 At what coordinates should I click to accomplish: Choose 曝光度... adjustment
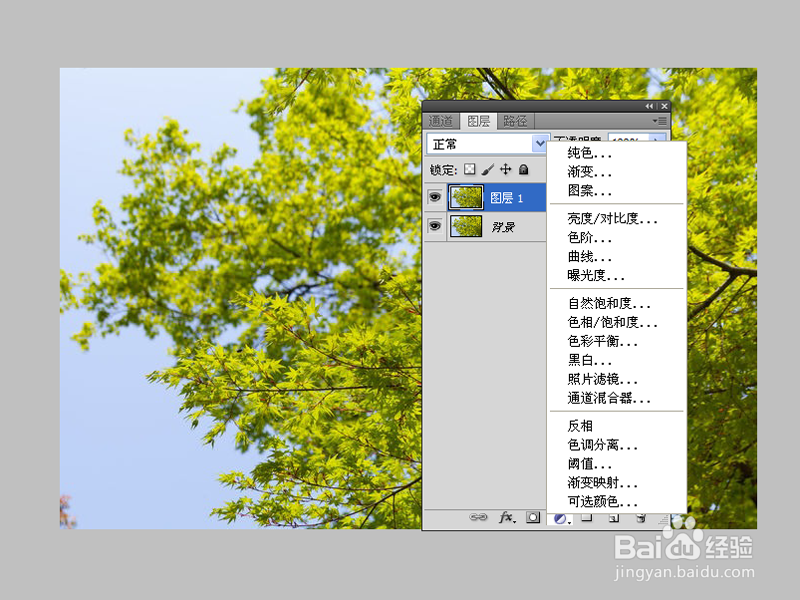[x=596, y=276]
